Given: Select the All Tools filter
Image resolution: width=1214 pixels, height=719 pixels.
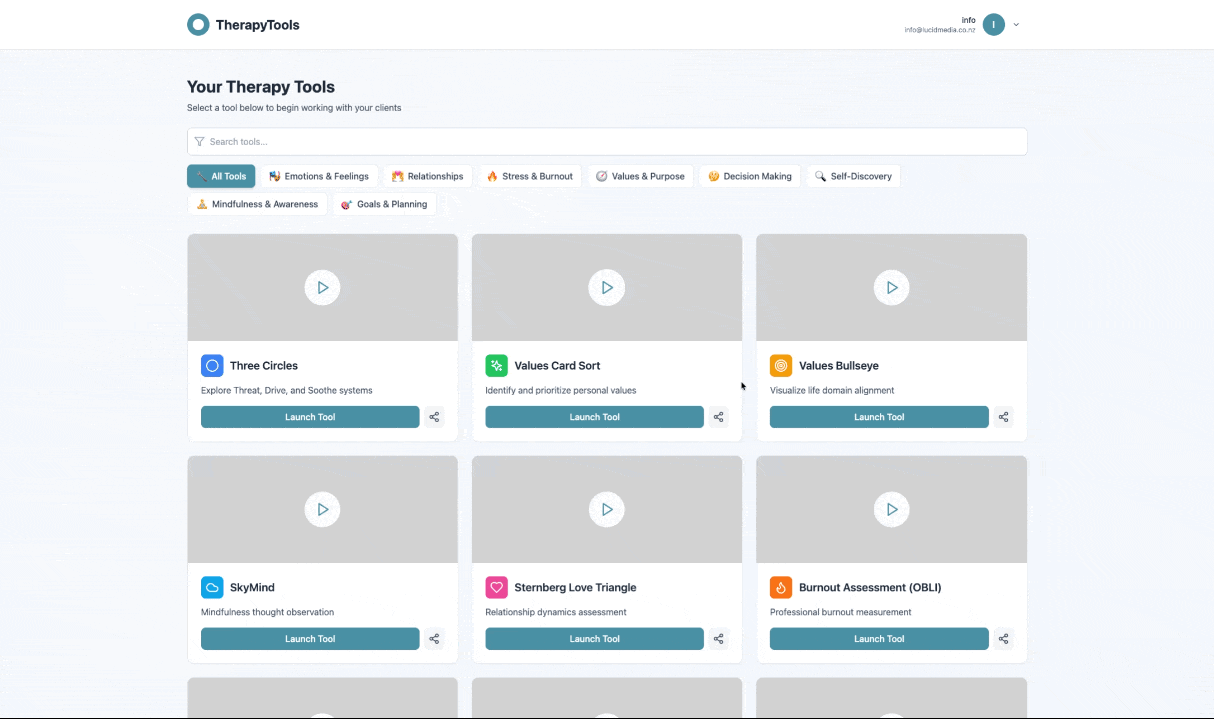Looking at the screenshot, I should click(x=221, y=176).
